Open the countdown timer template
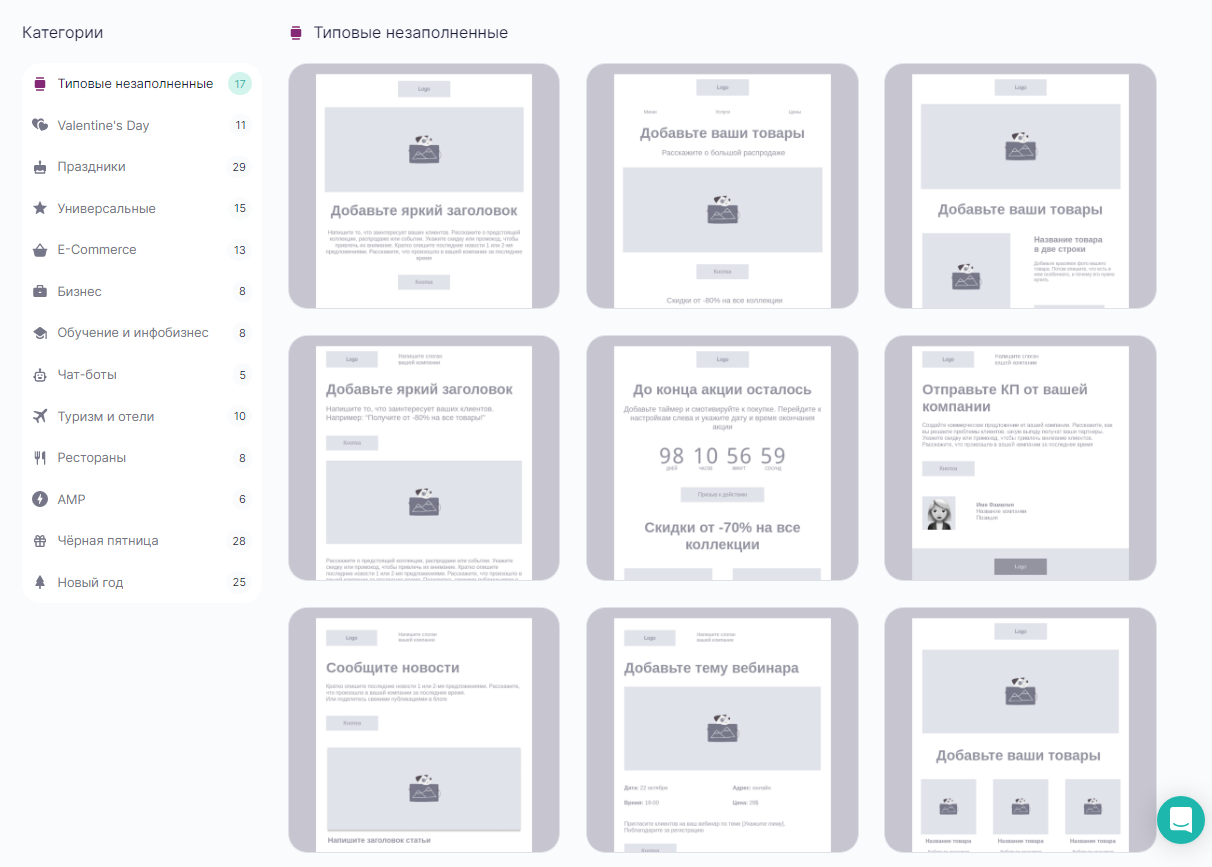 (722, 458)
